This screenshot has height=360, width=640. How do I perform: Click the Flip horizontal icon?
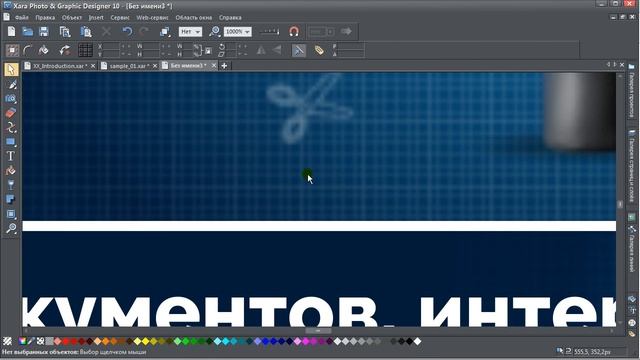261,50
